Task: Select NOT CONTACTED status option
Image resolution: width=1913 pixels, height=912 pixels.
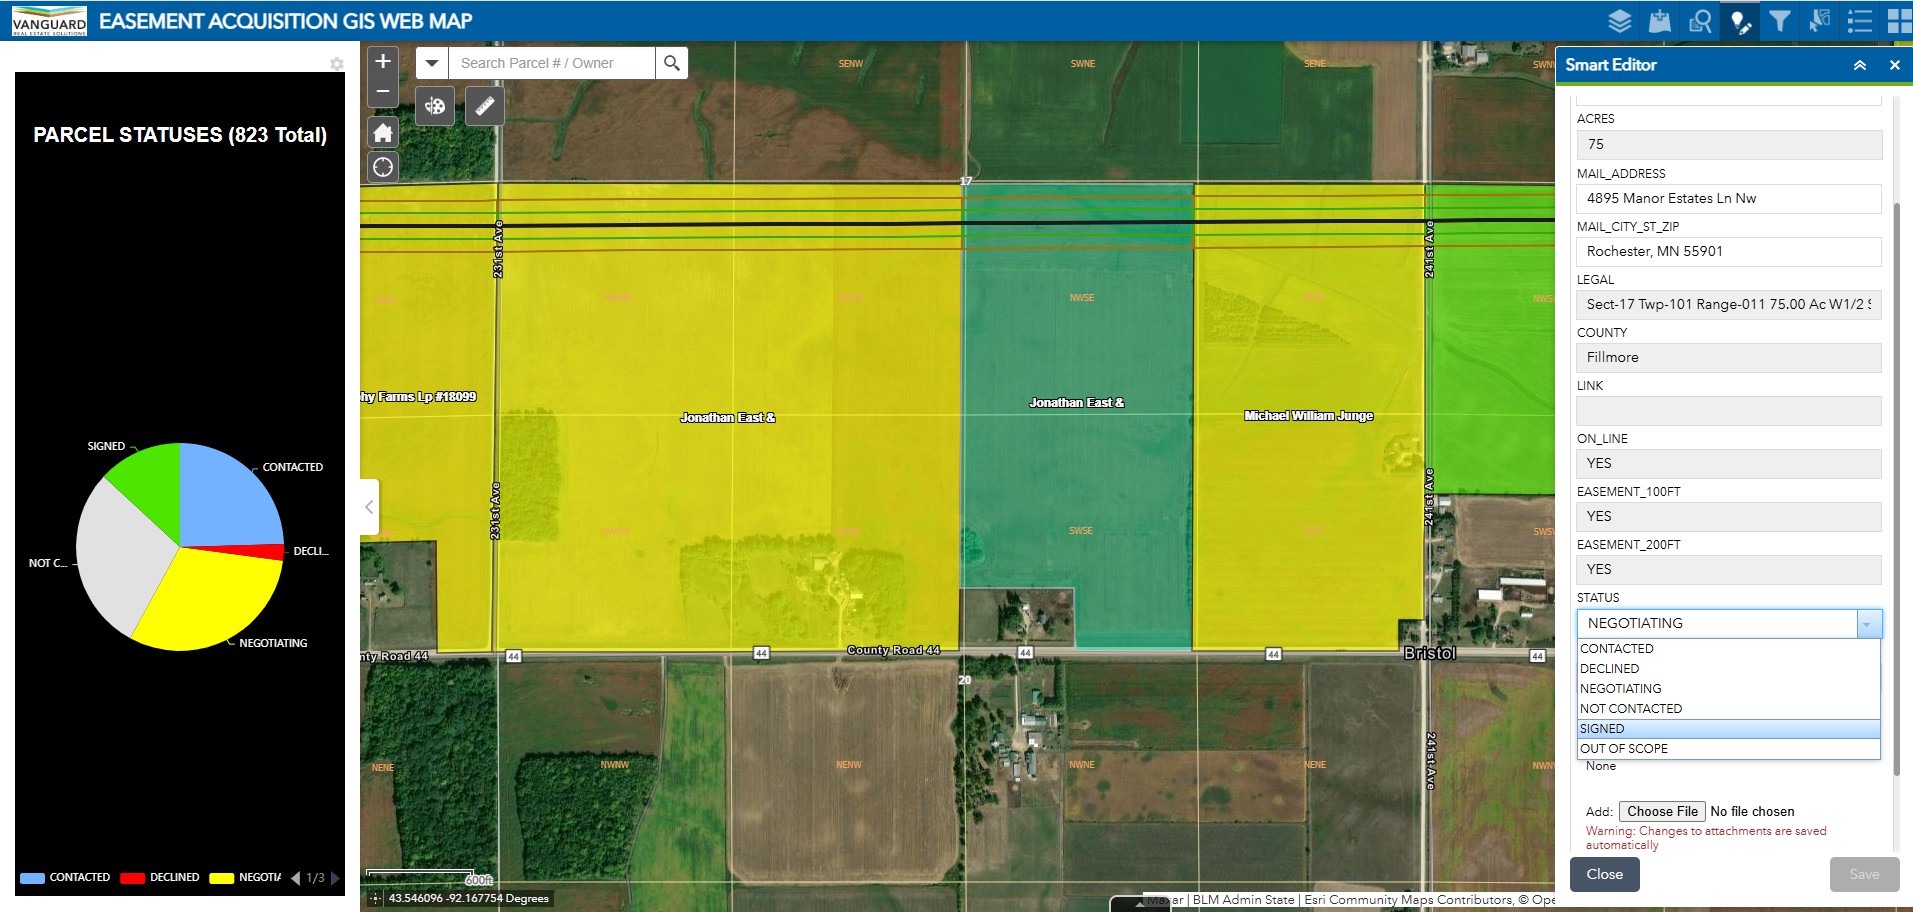Action: (x=1728, y=709)
